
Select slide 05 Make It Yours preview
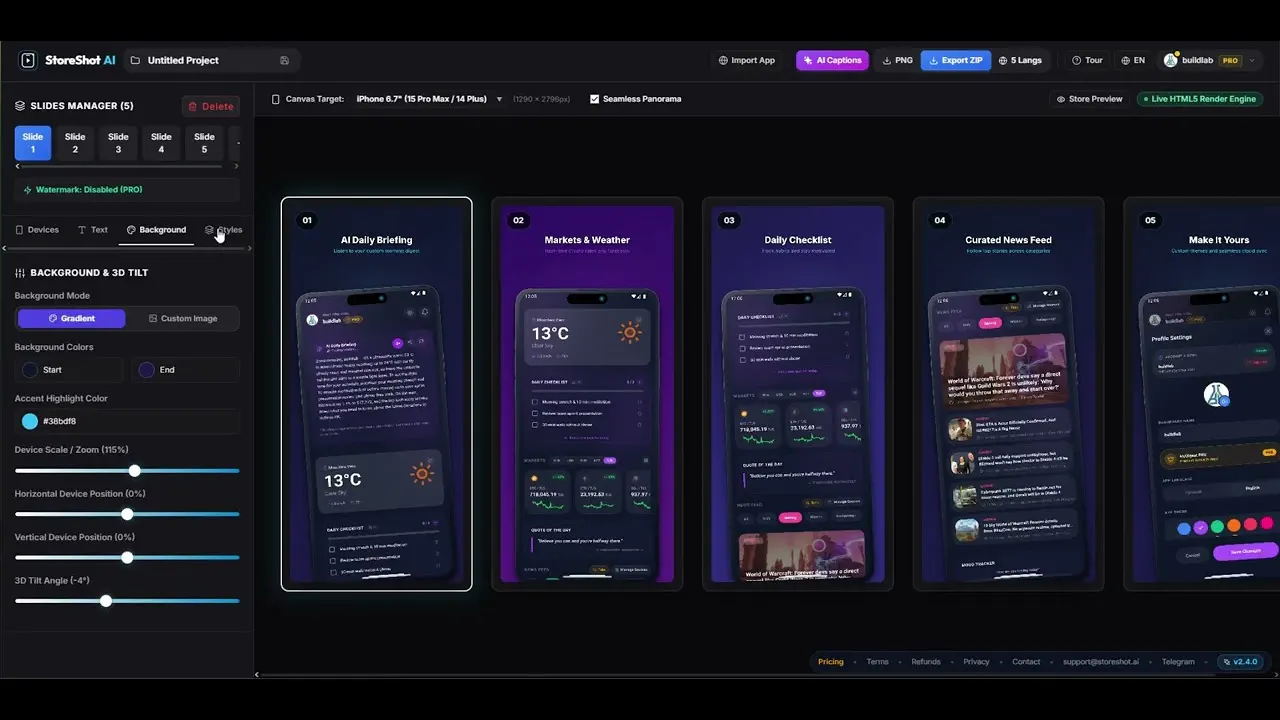click(1202, 394)
